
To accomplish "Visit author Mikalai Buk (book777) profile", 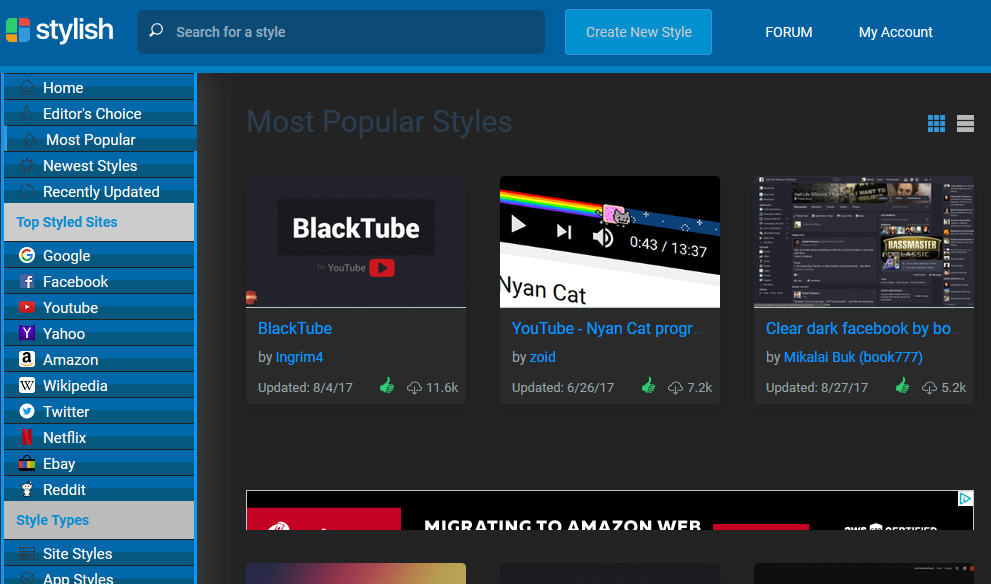I will pos(853,357).
